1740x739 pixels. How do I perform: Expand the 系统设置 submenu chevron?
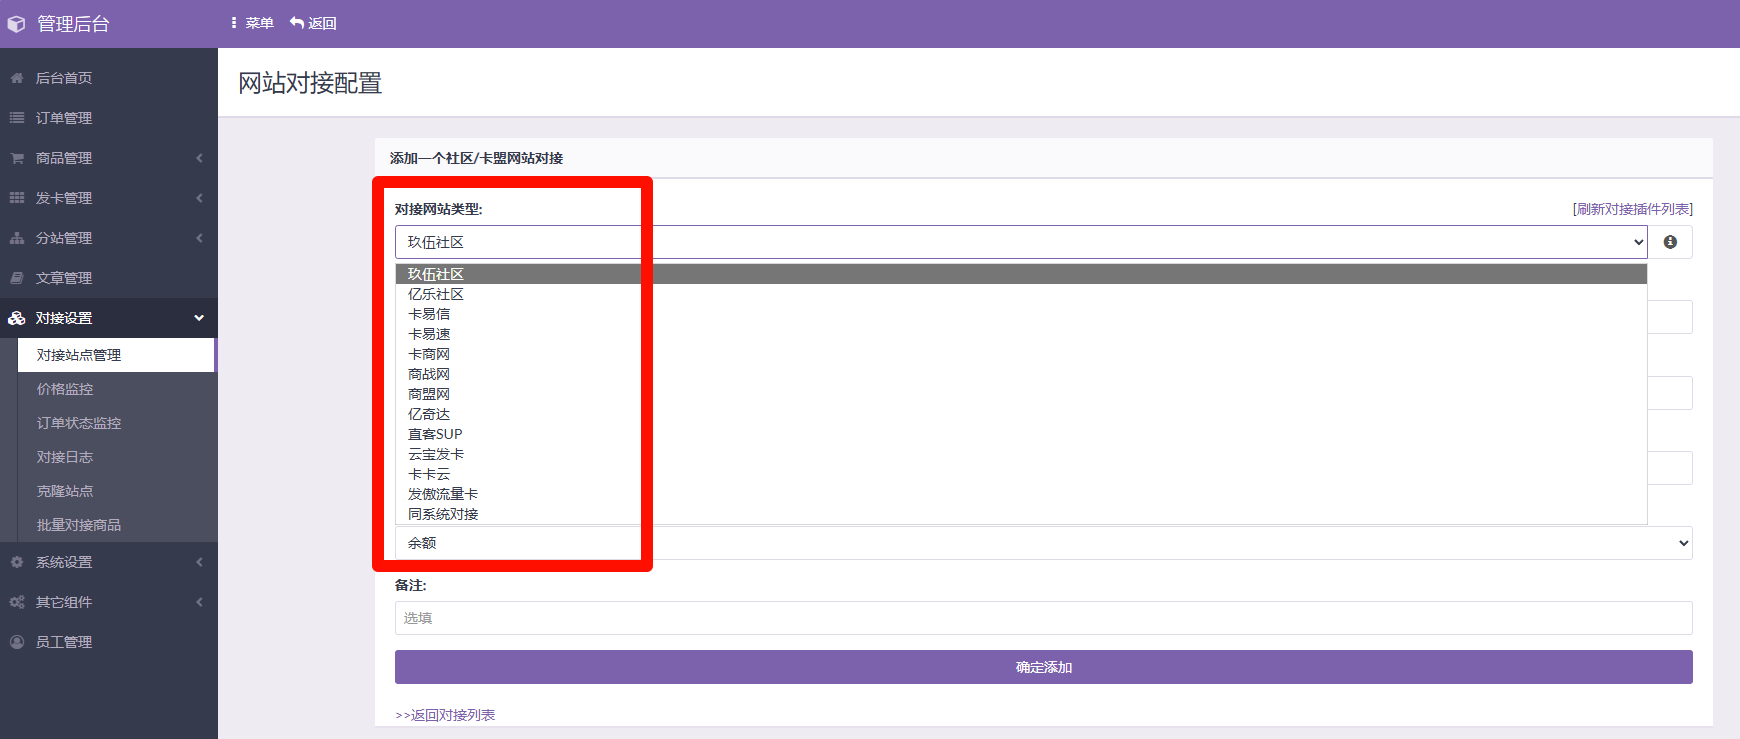click(199, 562)
